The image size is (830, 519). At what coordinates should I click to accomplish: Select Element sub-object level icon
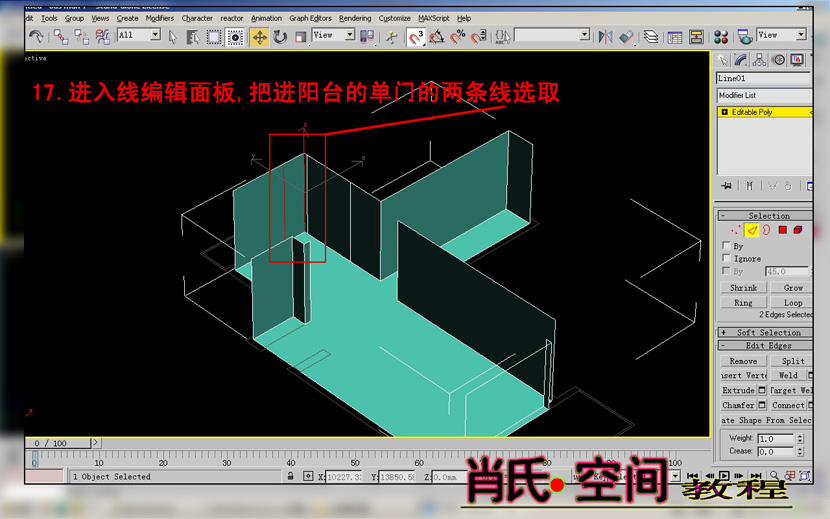(x=798, y=230)
